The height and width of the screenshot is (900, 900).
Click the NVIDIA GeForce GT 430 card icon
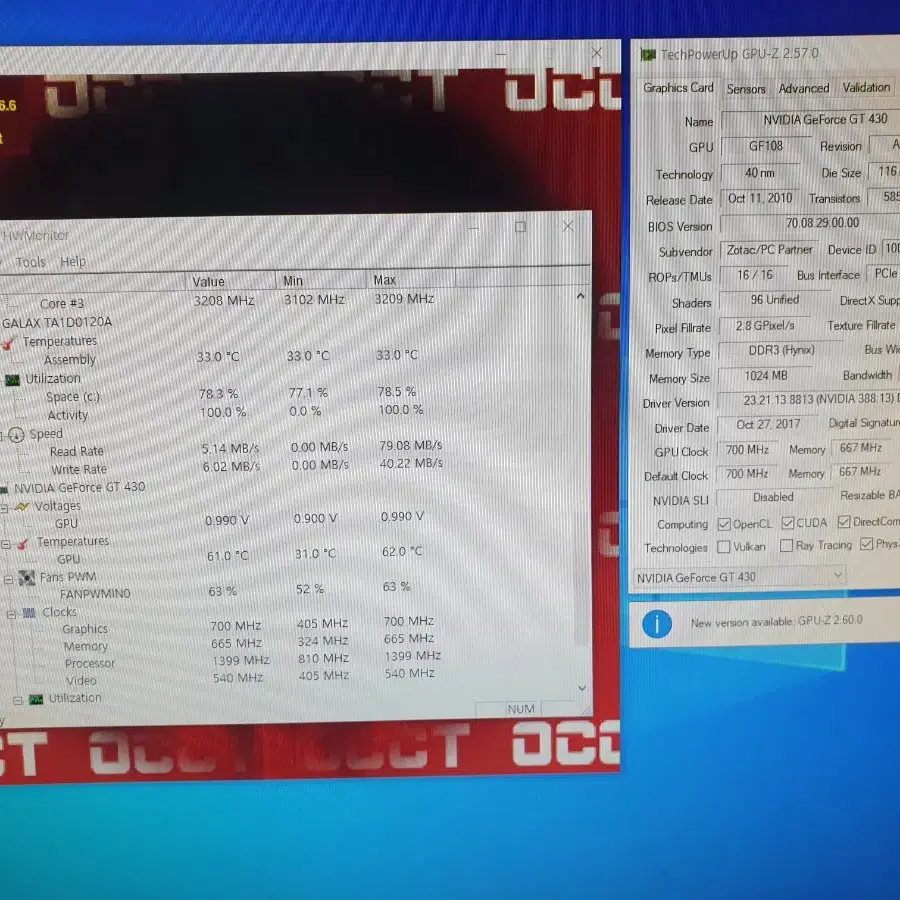pos(4,489)
